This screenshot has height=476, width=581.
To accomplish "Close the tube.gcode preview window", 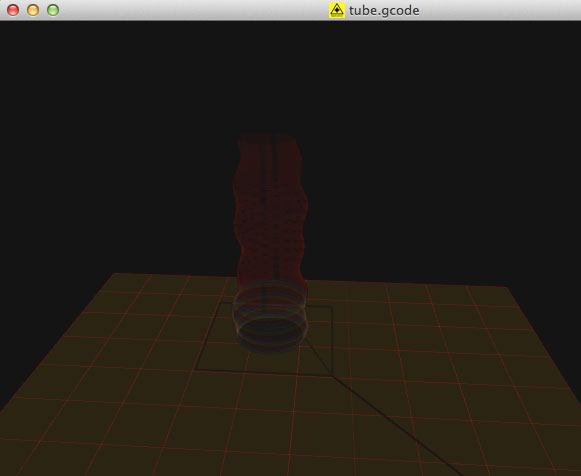I will coord(13,10).
